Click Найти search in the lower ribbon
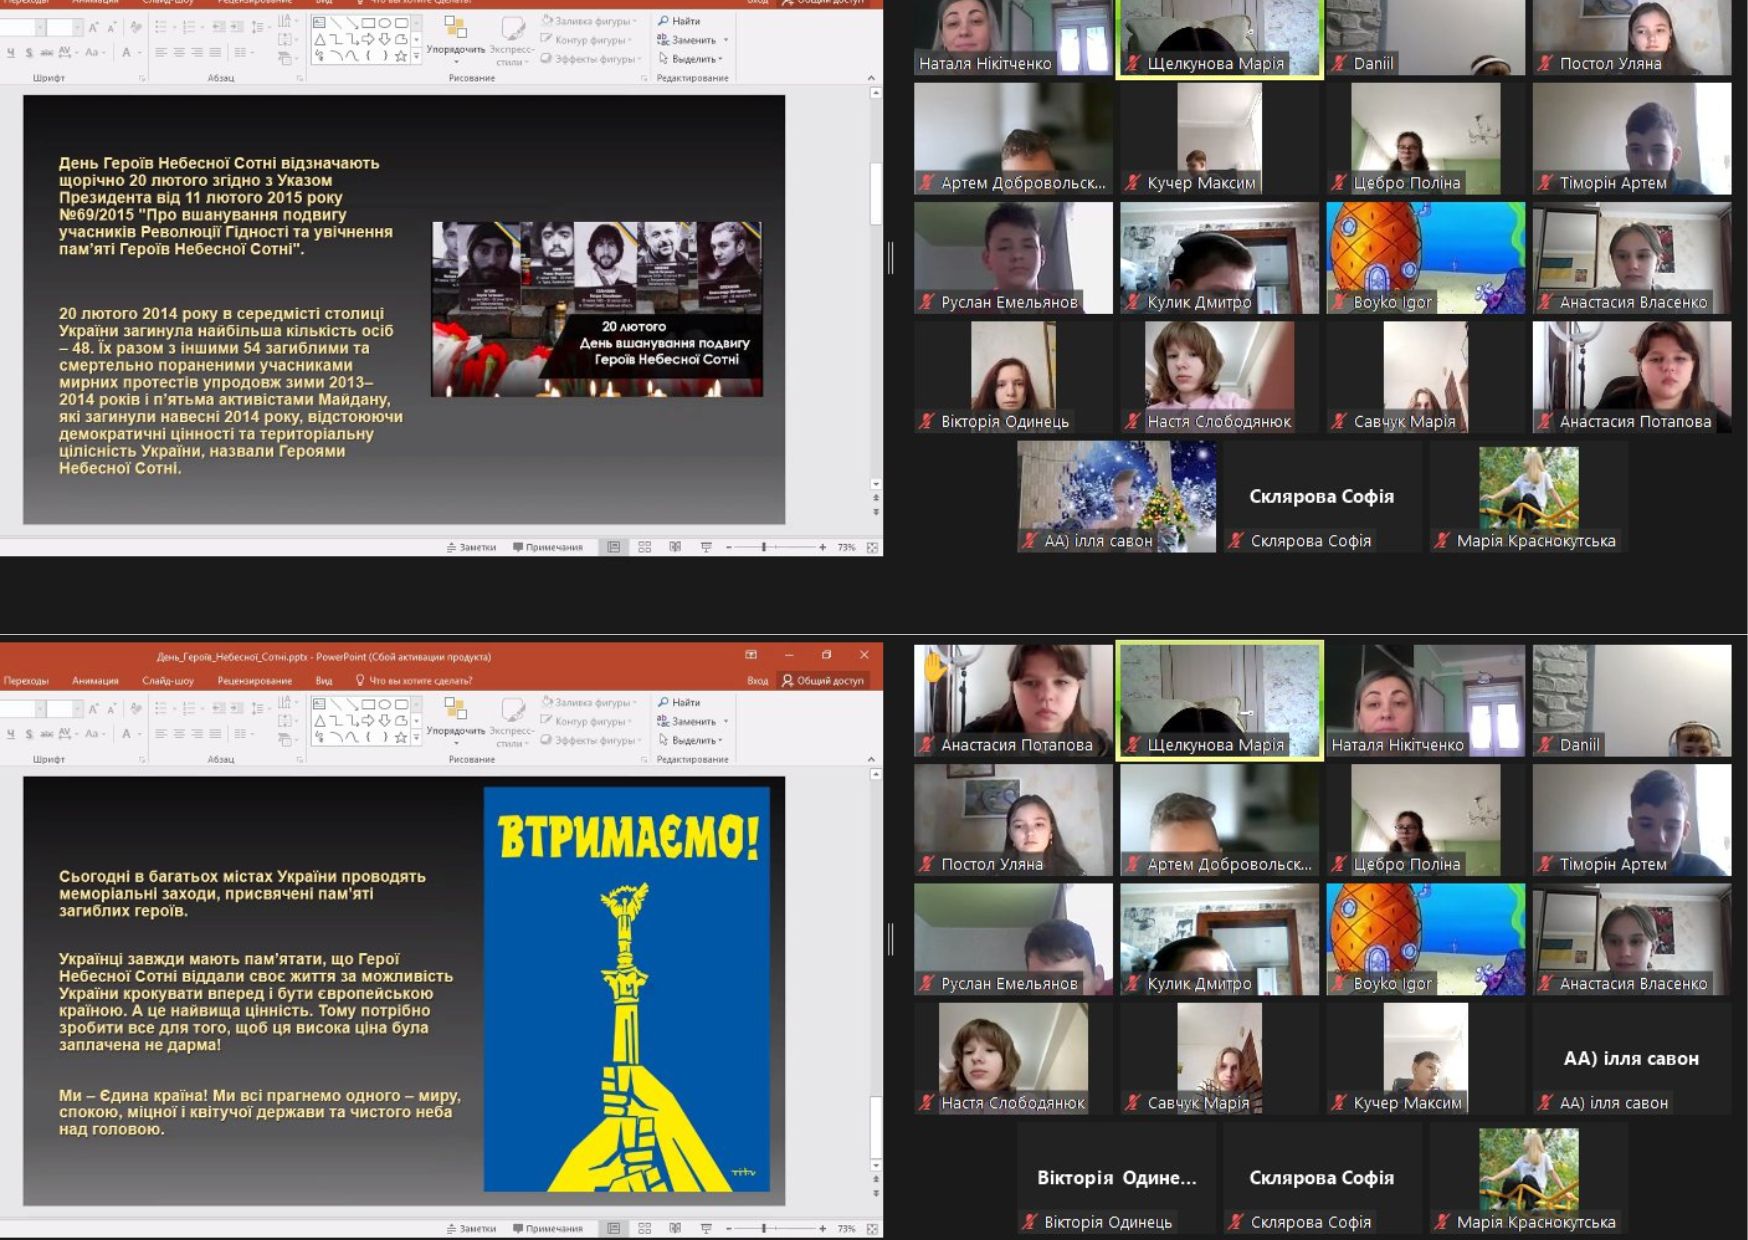 point(679,702)
